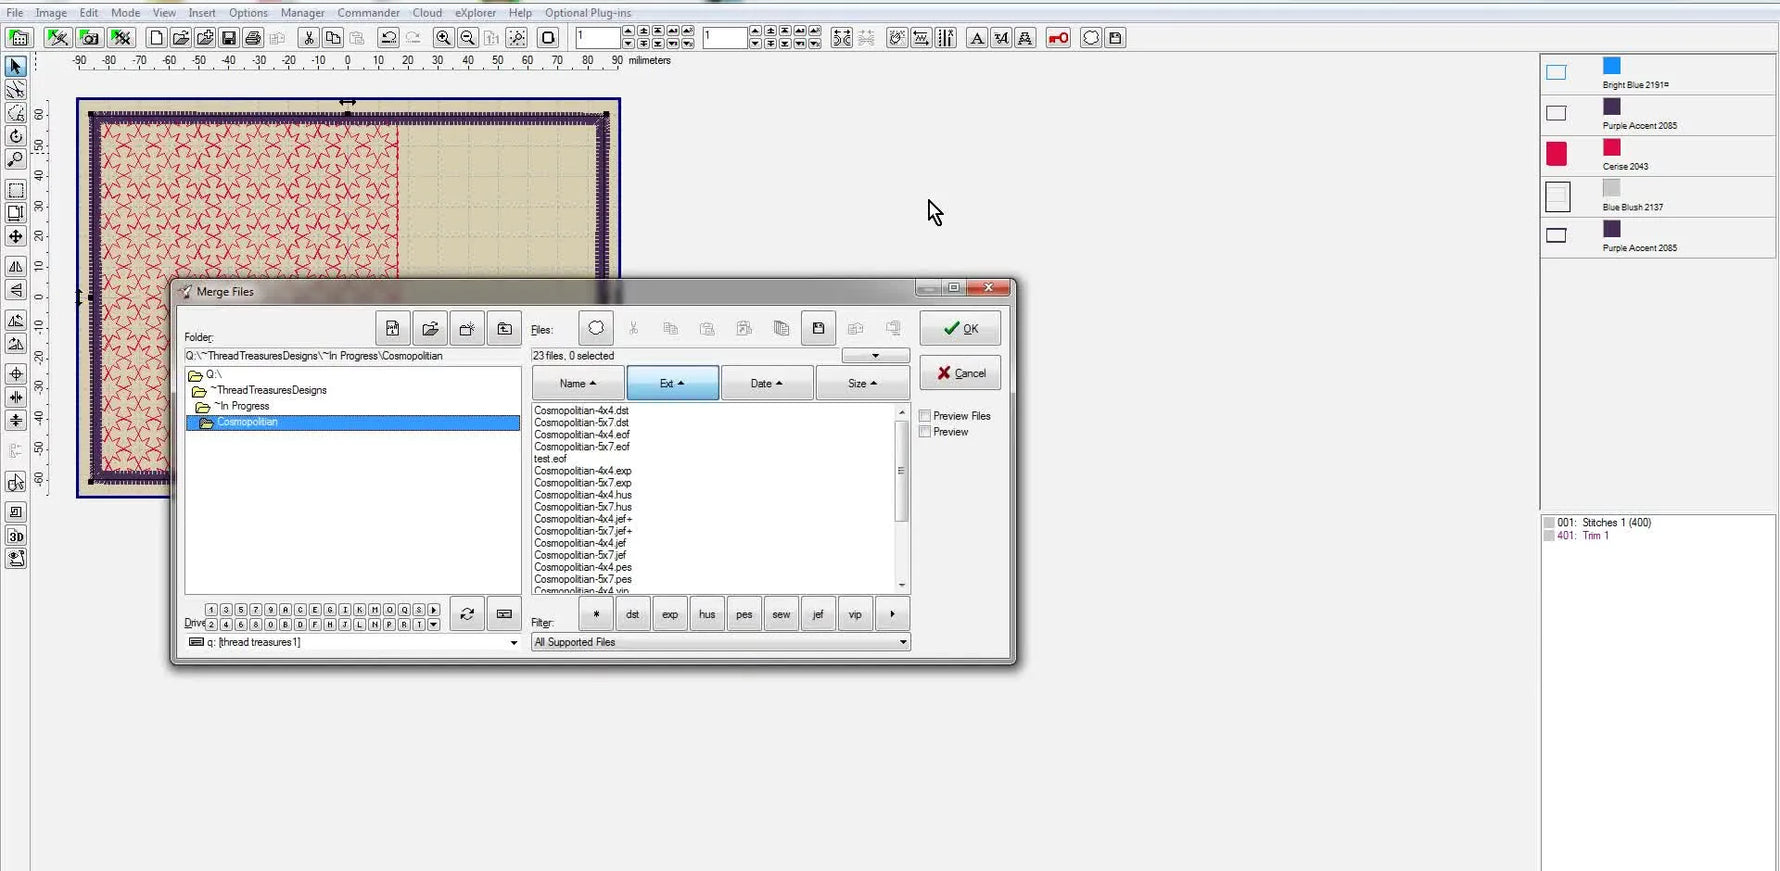Filter files by jef extension
Image resolution: width=1780 pixels, height=871 pixels.
pyautogui.click(x=818, y=614)
